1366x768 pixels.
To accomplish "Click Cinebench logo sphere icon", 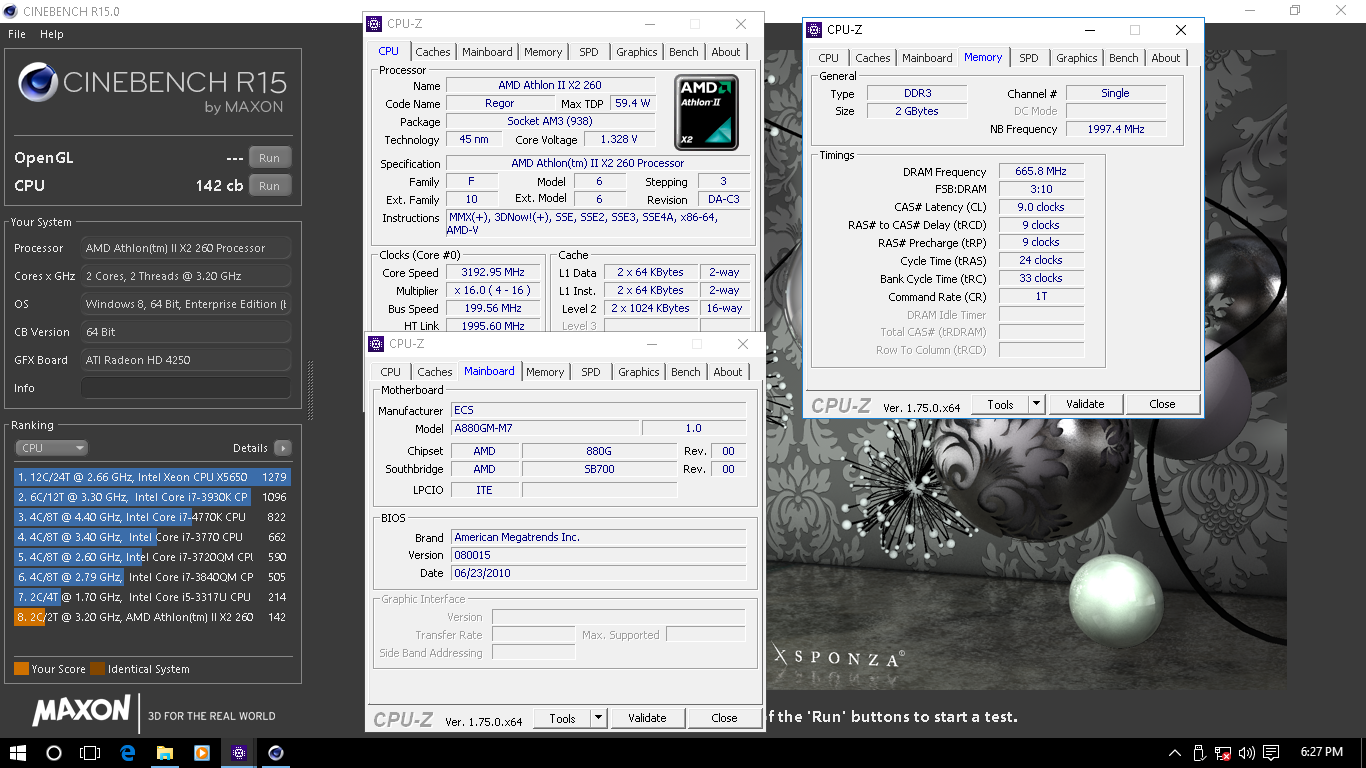I will [x=37, y=82].
